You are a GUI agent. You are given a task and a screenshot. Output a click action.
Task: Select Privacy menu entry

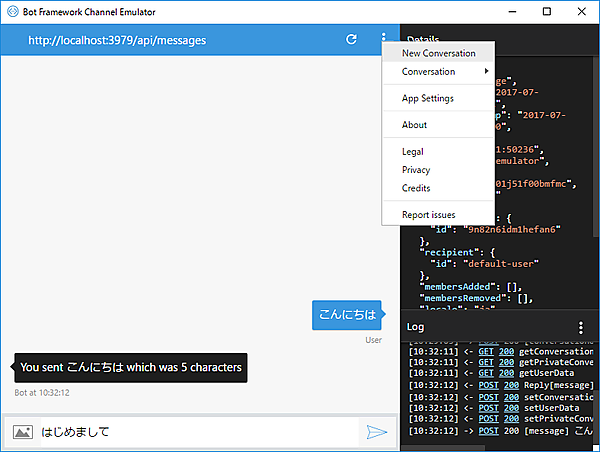439,170
